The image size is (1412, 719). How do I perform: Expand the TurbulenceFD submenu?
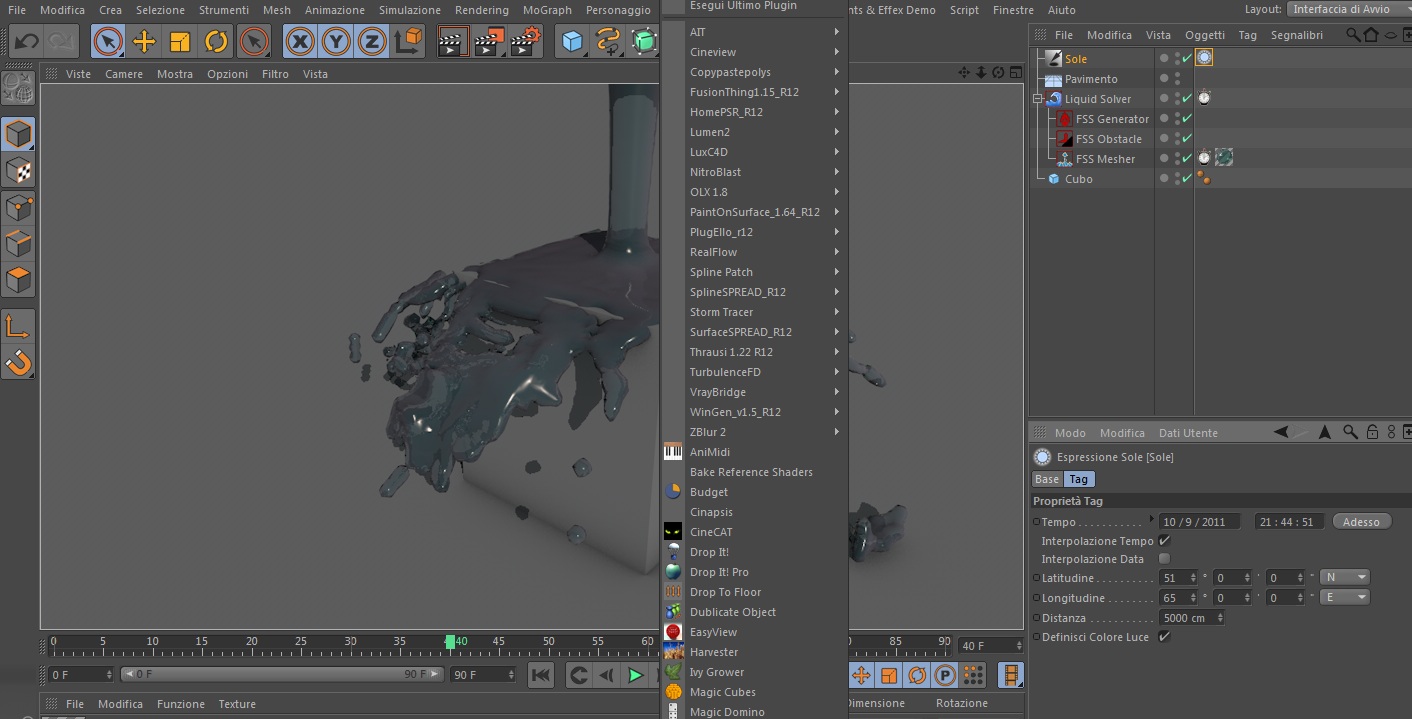pos(754,372)
